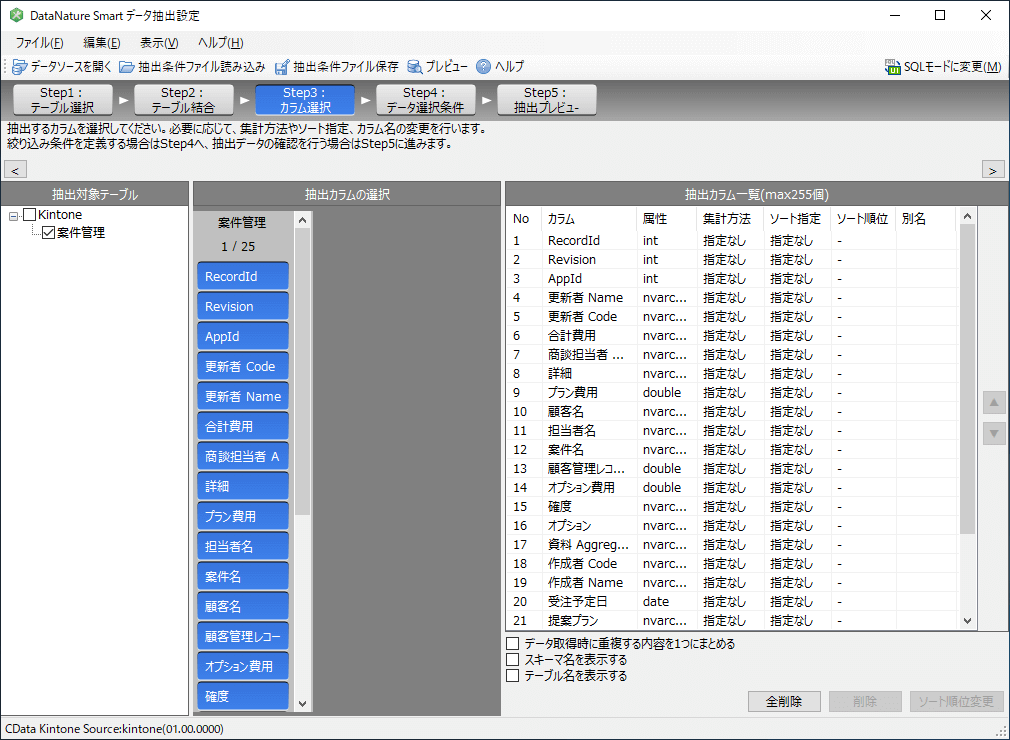Open the データソースを開く toolbar item
The height and width of the screenshot is (740, 1010).
[62, 66]
